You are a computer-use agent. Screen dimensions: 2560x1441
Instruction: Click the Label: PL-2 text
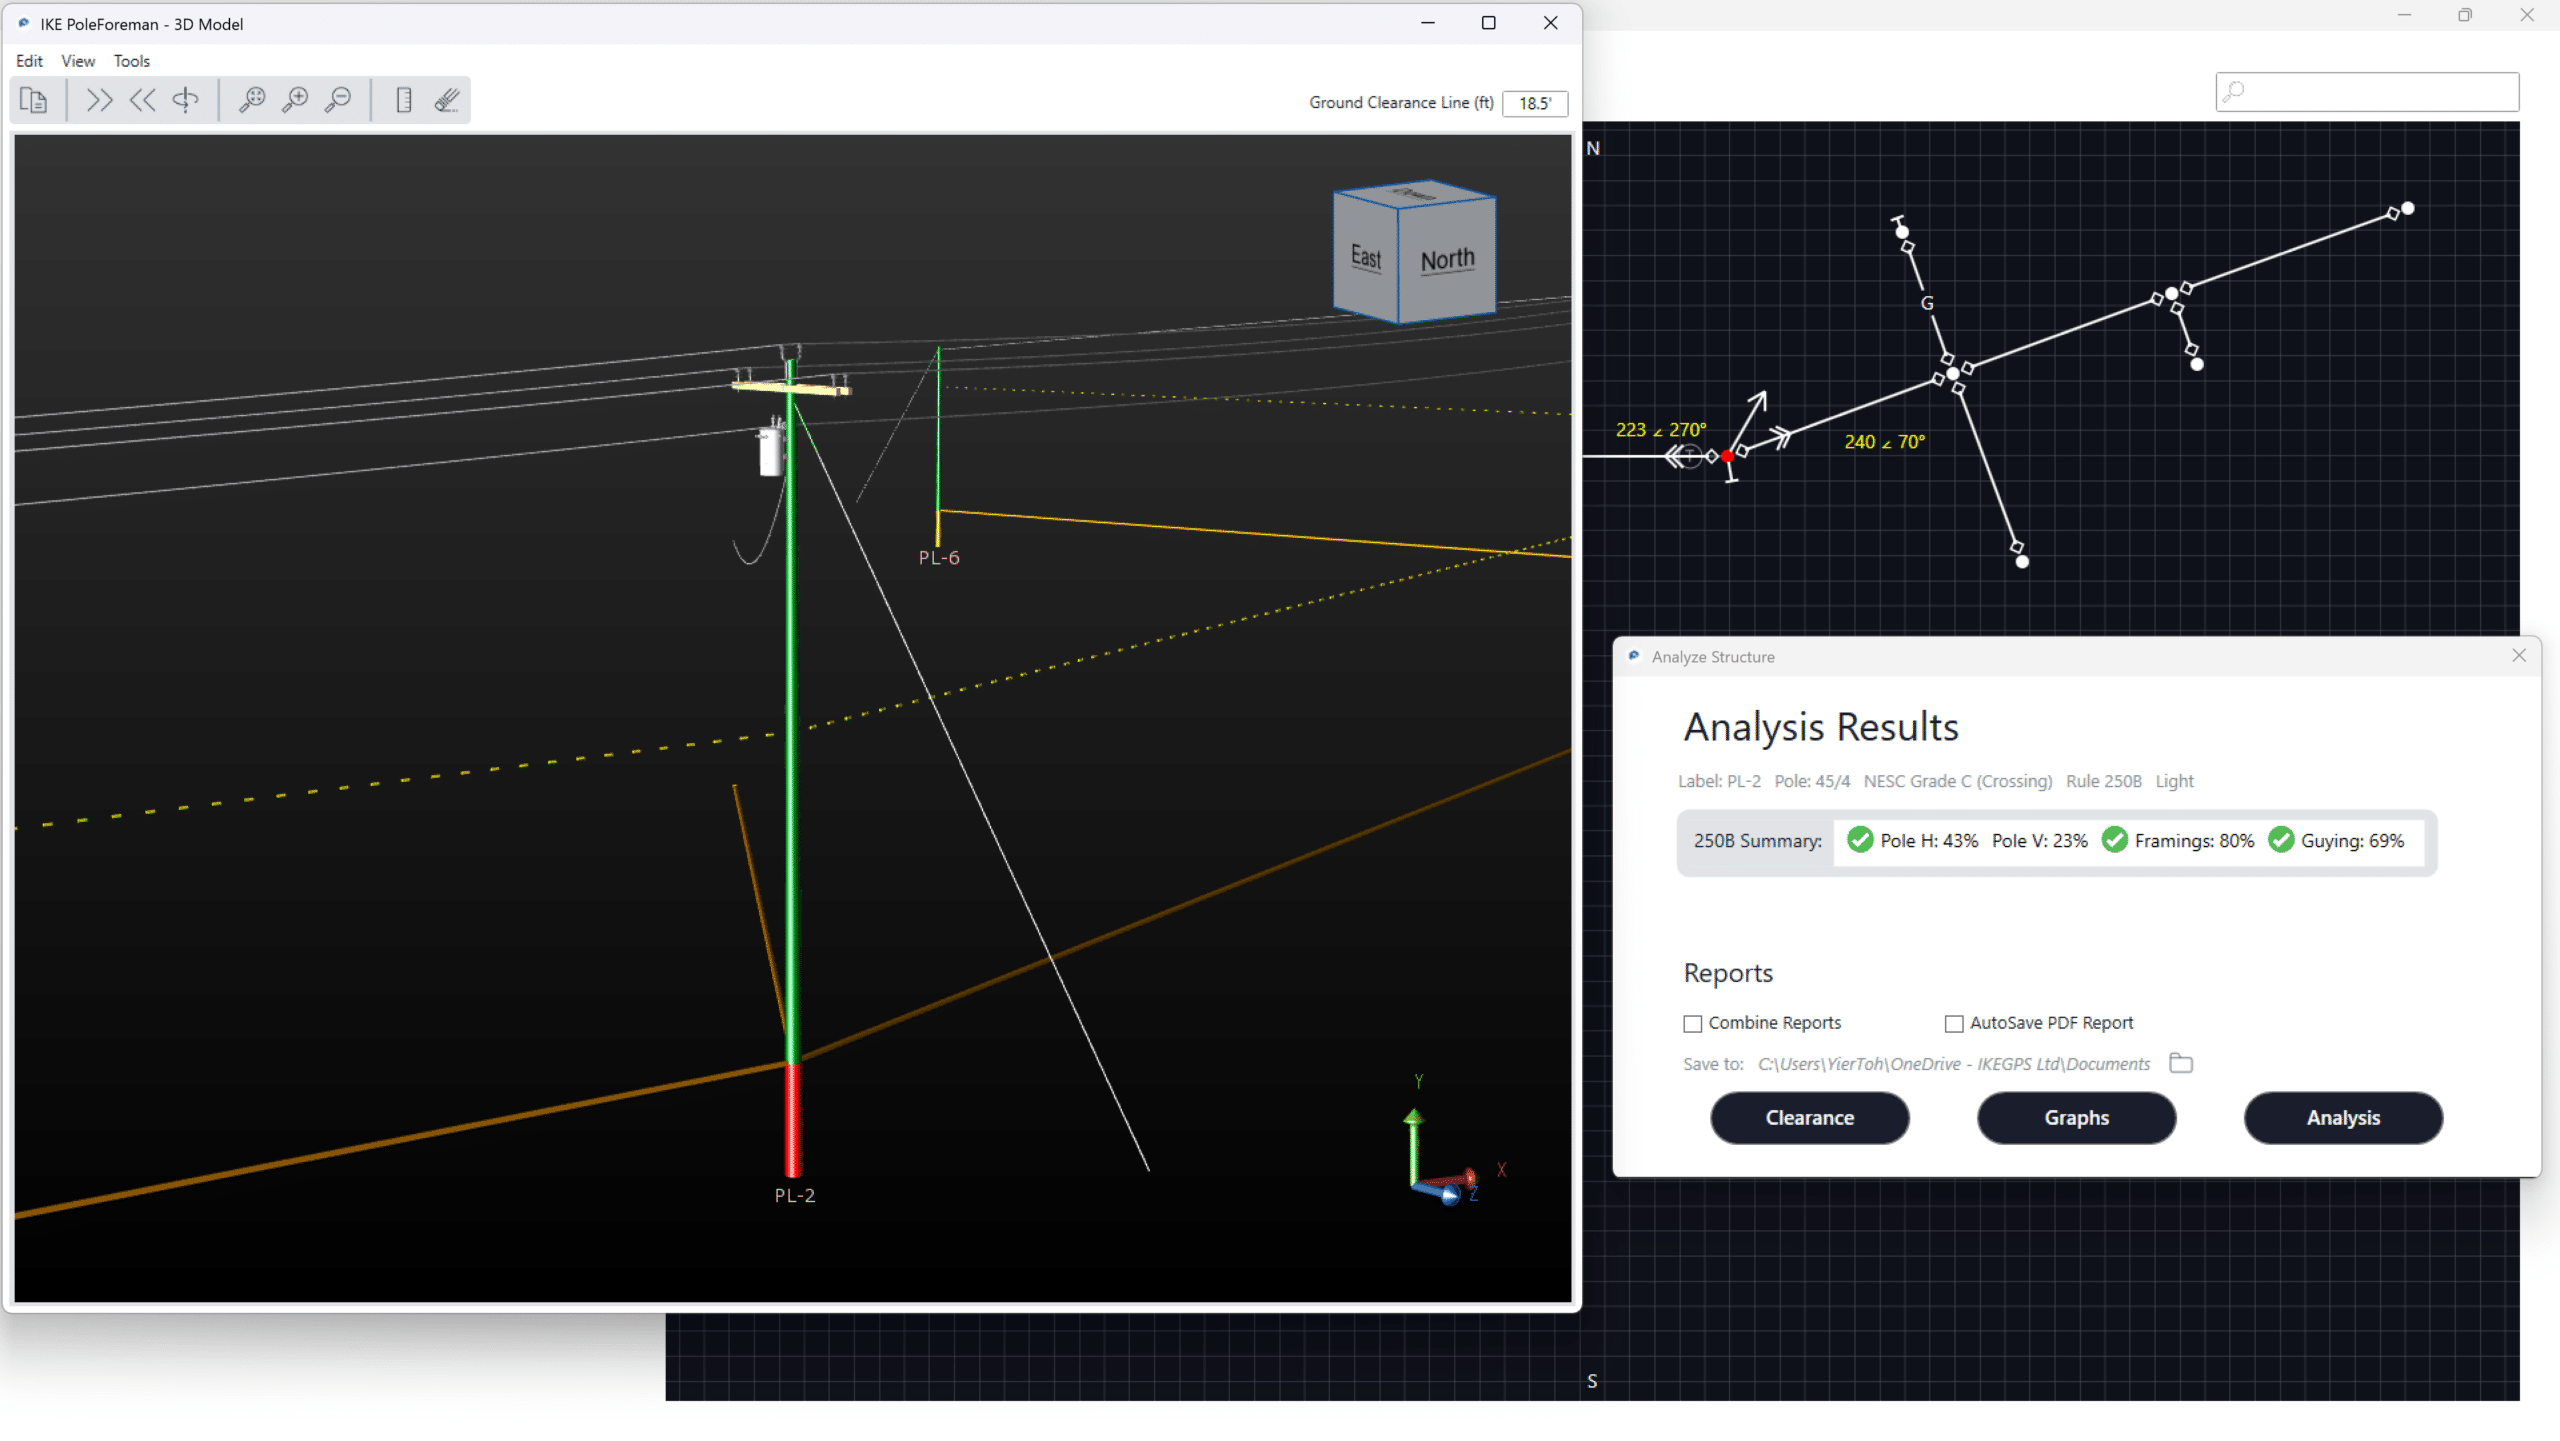1719,781
